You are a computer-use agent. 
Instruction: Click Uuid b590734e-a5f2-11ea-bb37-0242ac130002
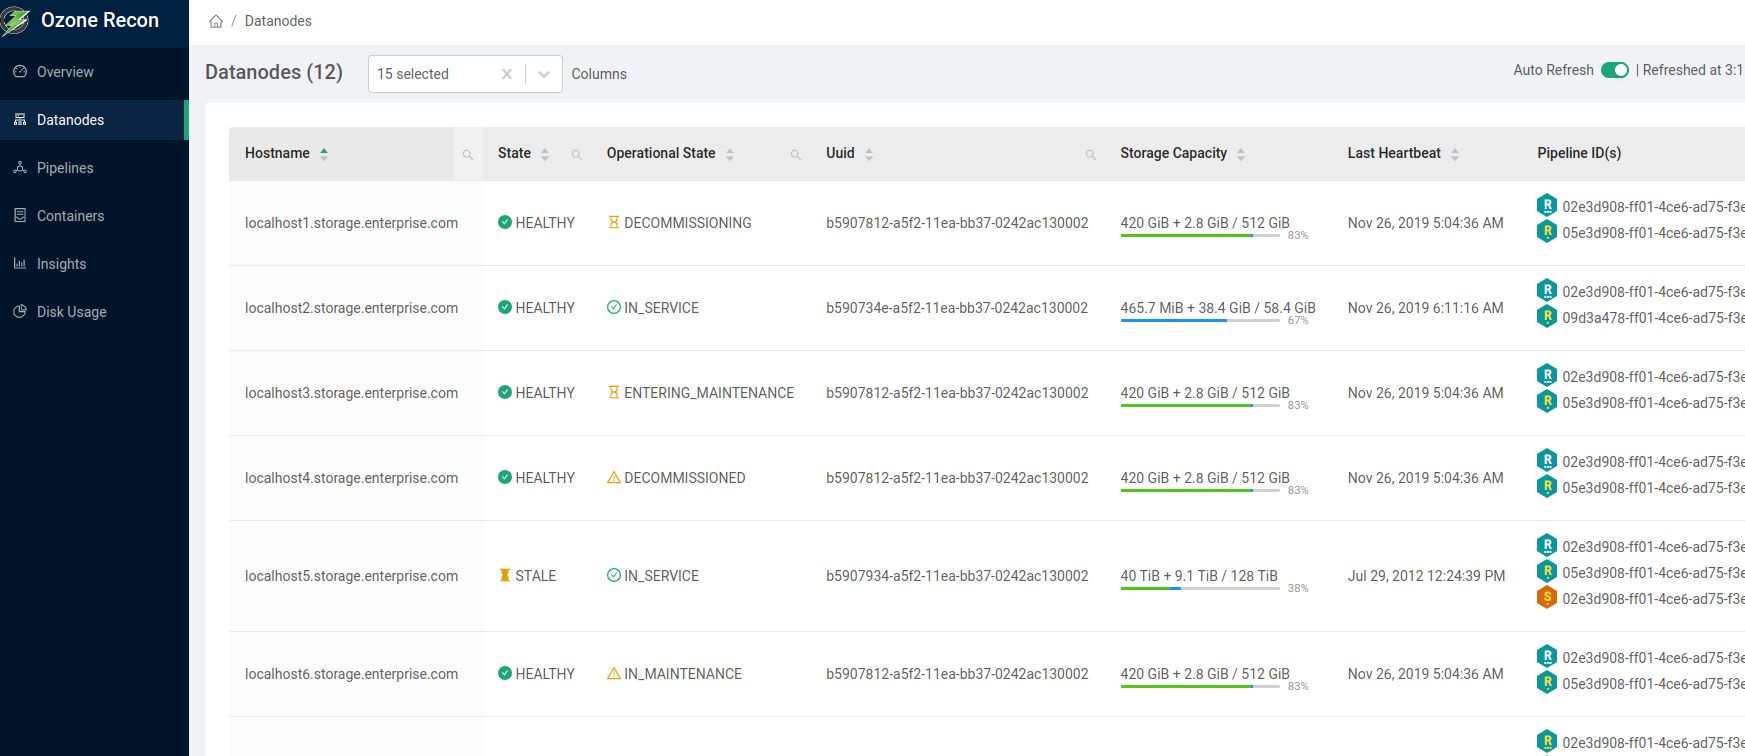[x=957, y=308]
